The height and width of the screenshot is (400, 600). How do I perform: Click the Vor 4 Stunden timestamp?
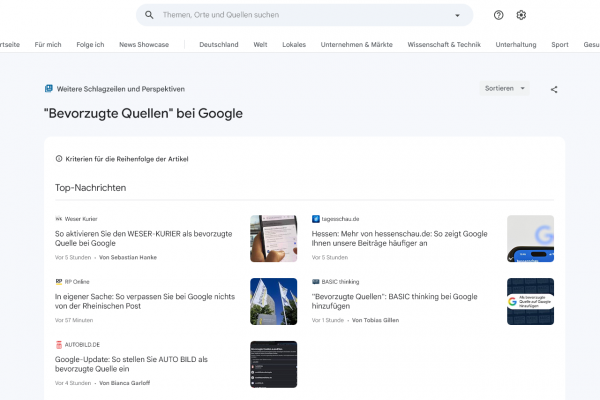(73, 383)
